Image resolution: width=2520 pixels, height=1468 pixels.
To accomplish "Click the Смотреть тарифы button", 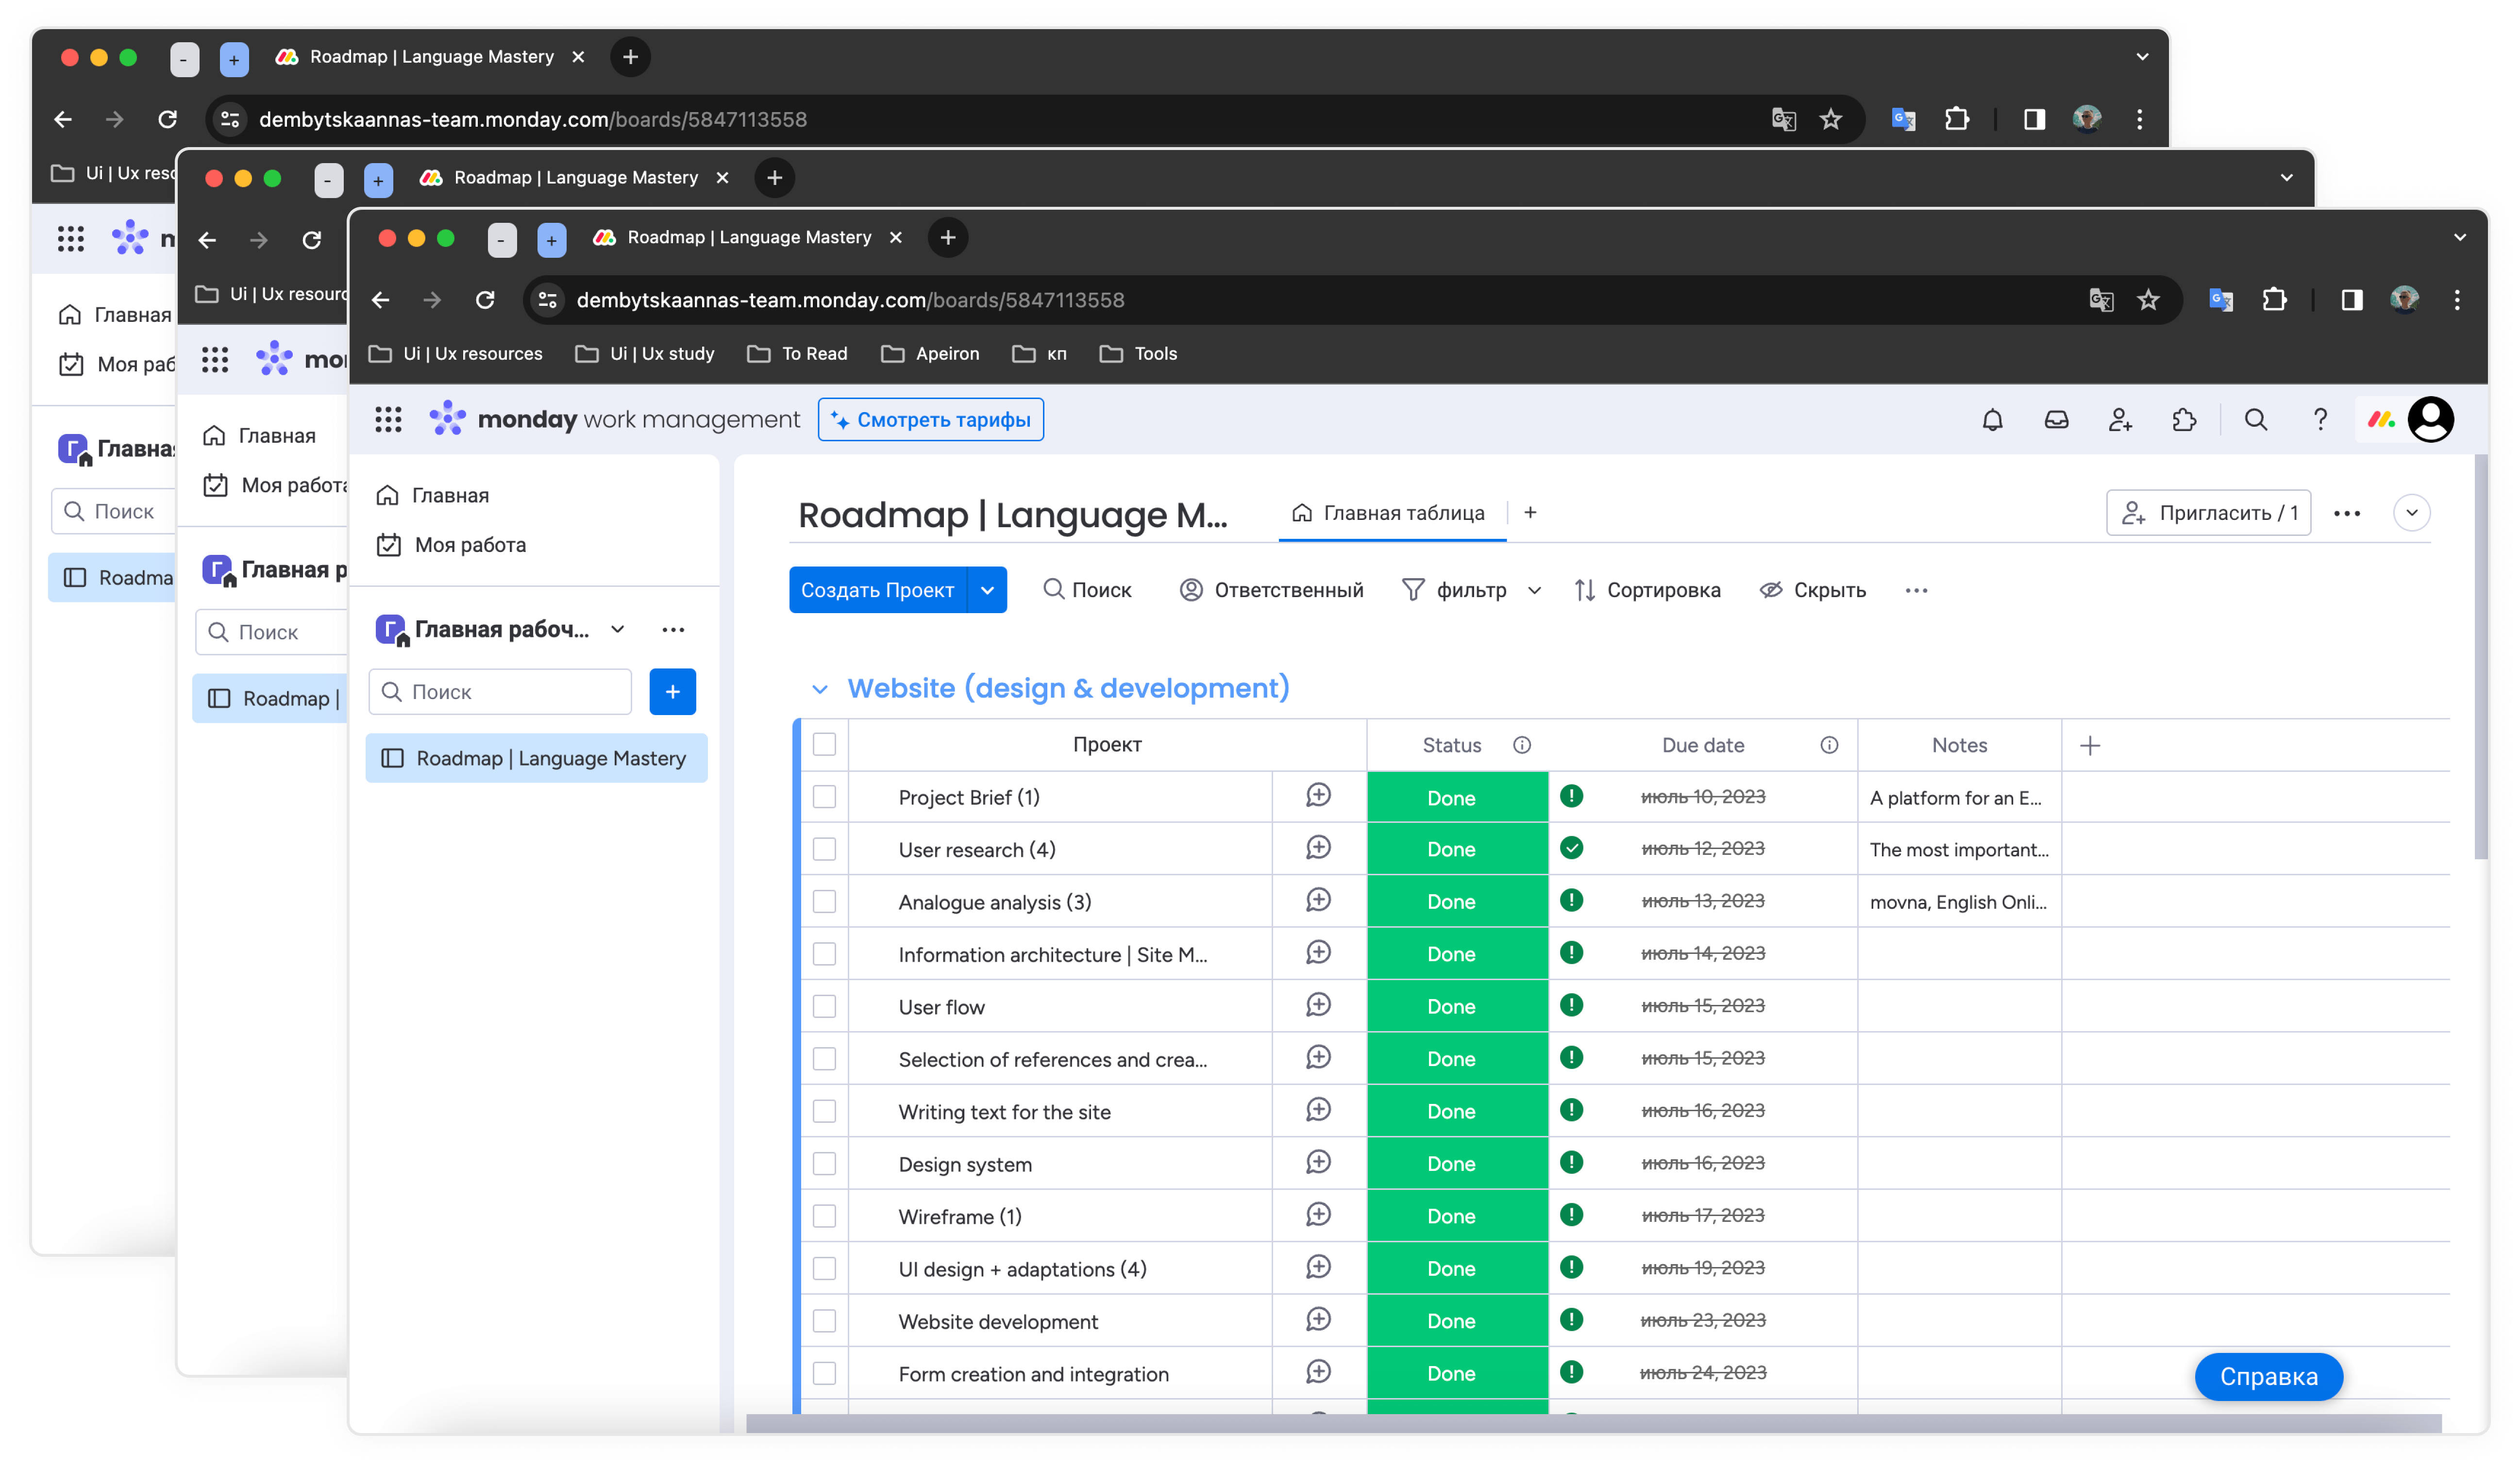I will pyautogui.click(x=930, y=420).
